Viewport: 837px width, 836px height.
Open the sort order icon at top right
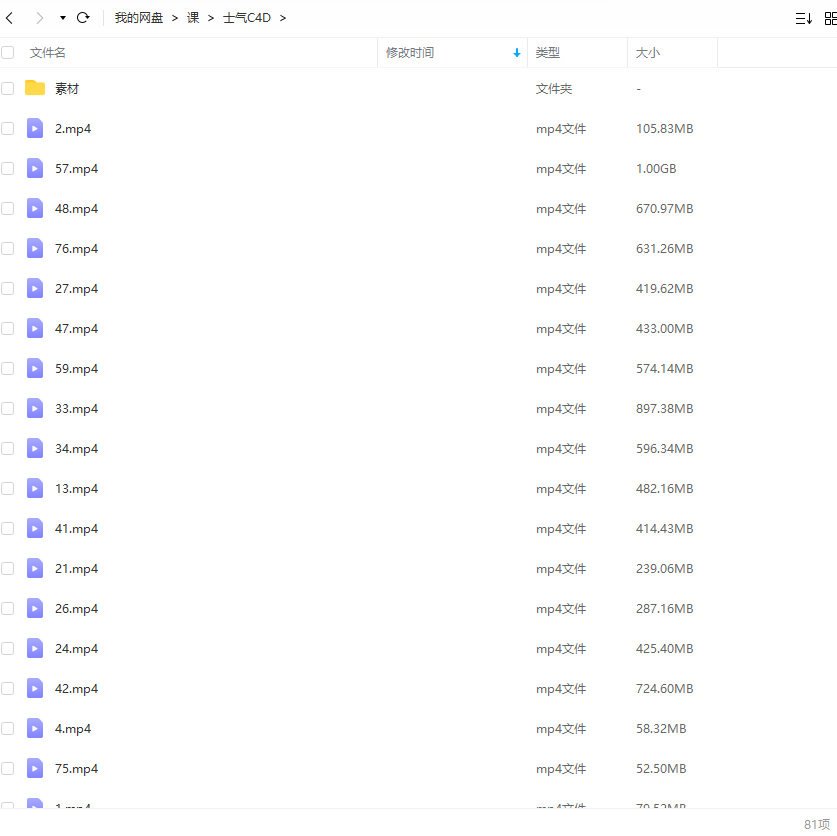coord(803,17)
